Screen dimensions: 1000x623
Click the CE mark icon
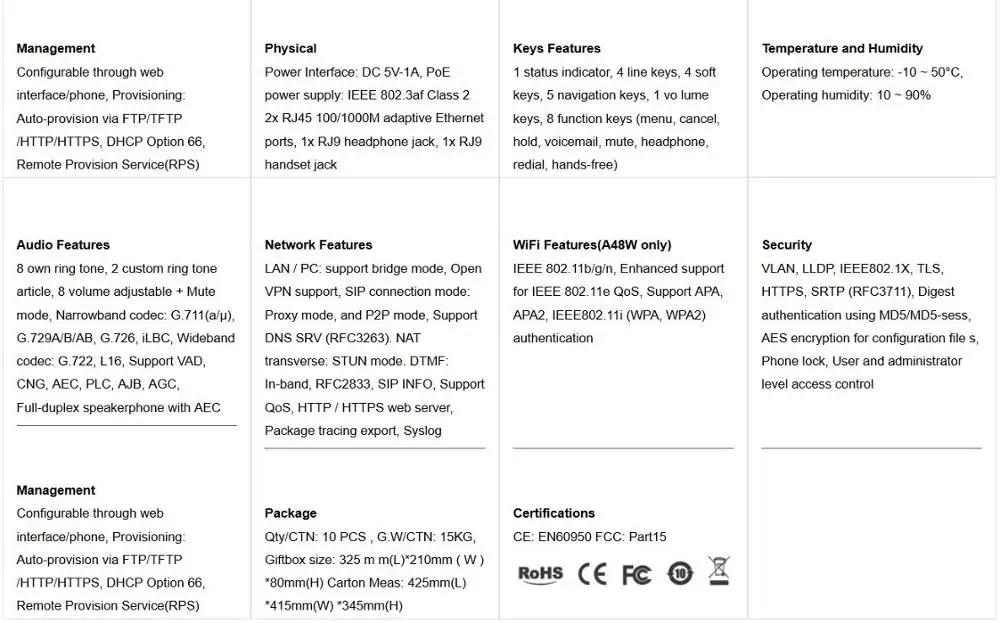(x=592, y=574)
